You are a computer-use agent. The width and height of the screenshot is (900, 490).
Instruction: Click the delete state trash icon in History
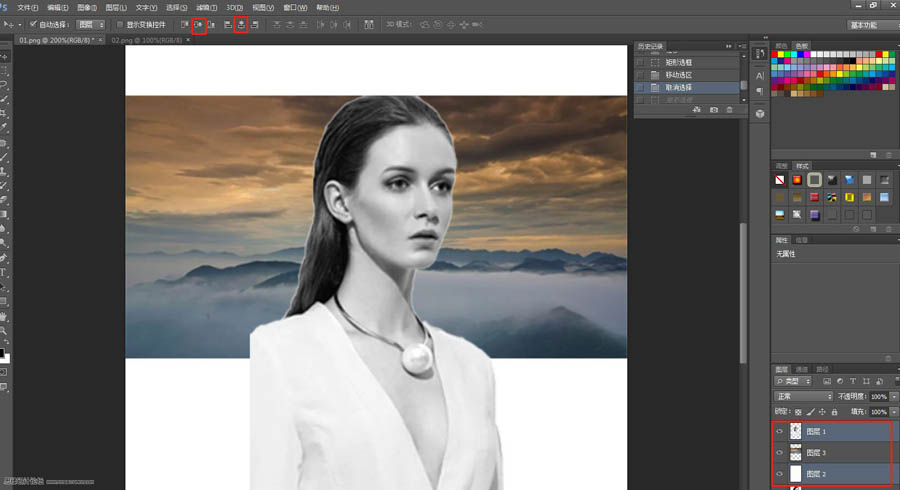(x=730, y=110)
